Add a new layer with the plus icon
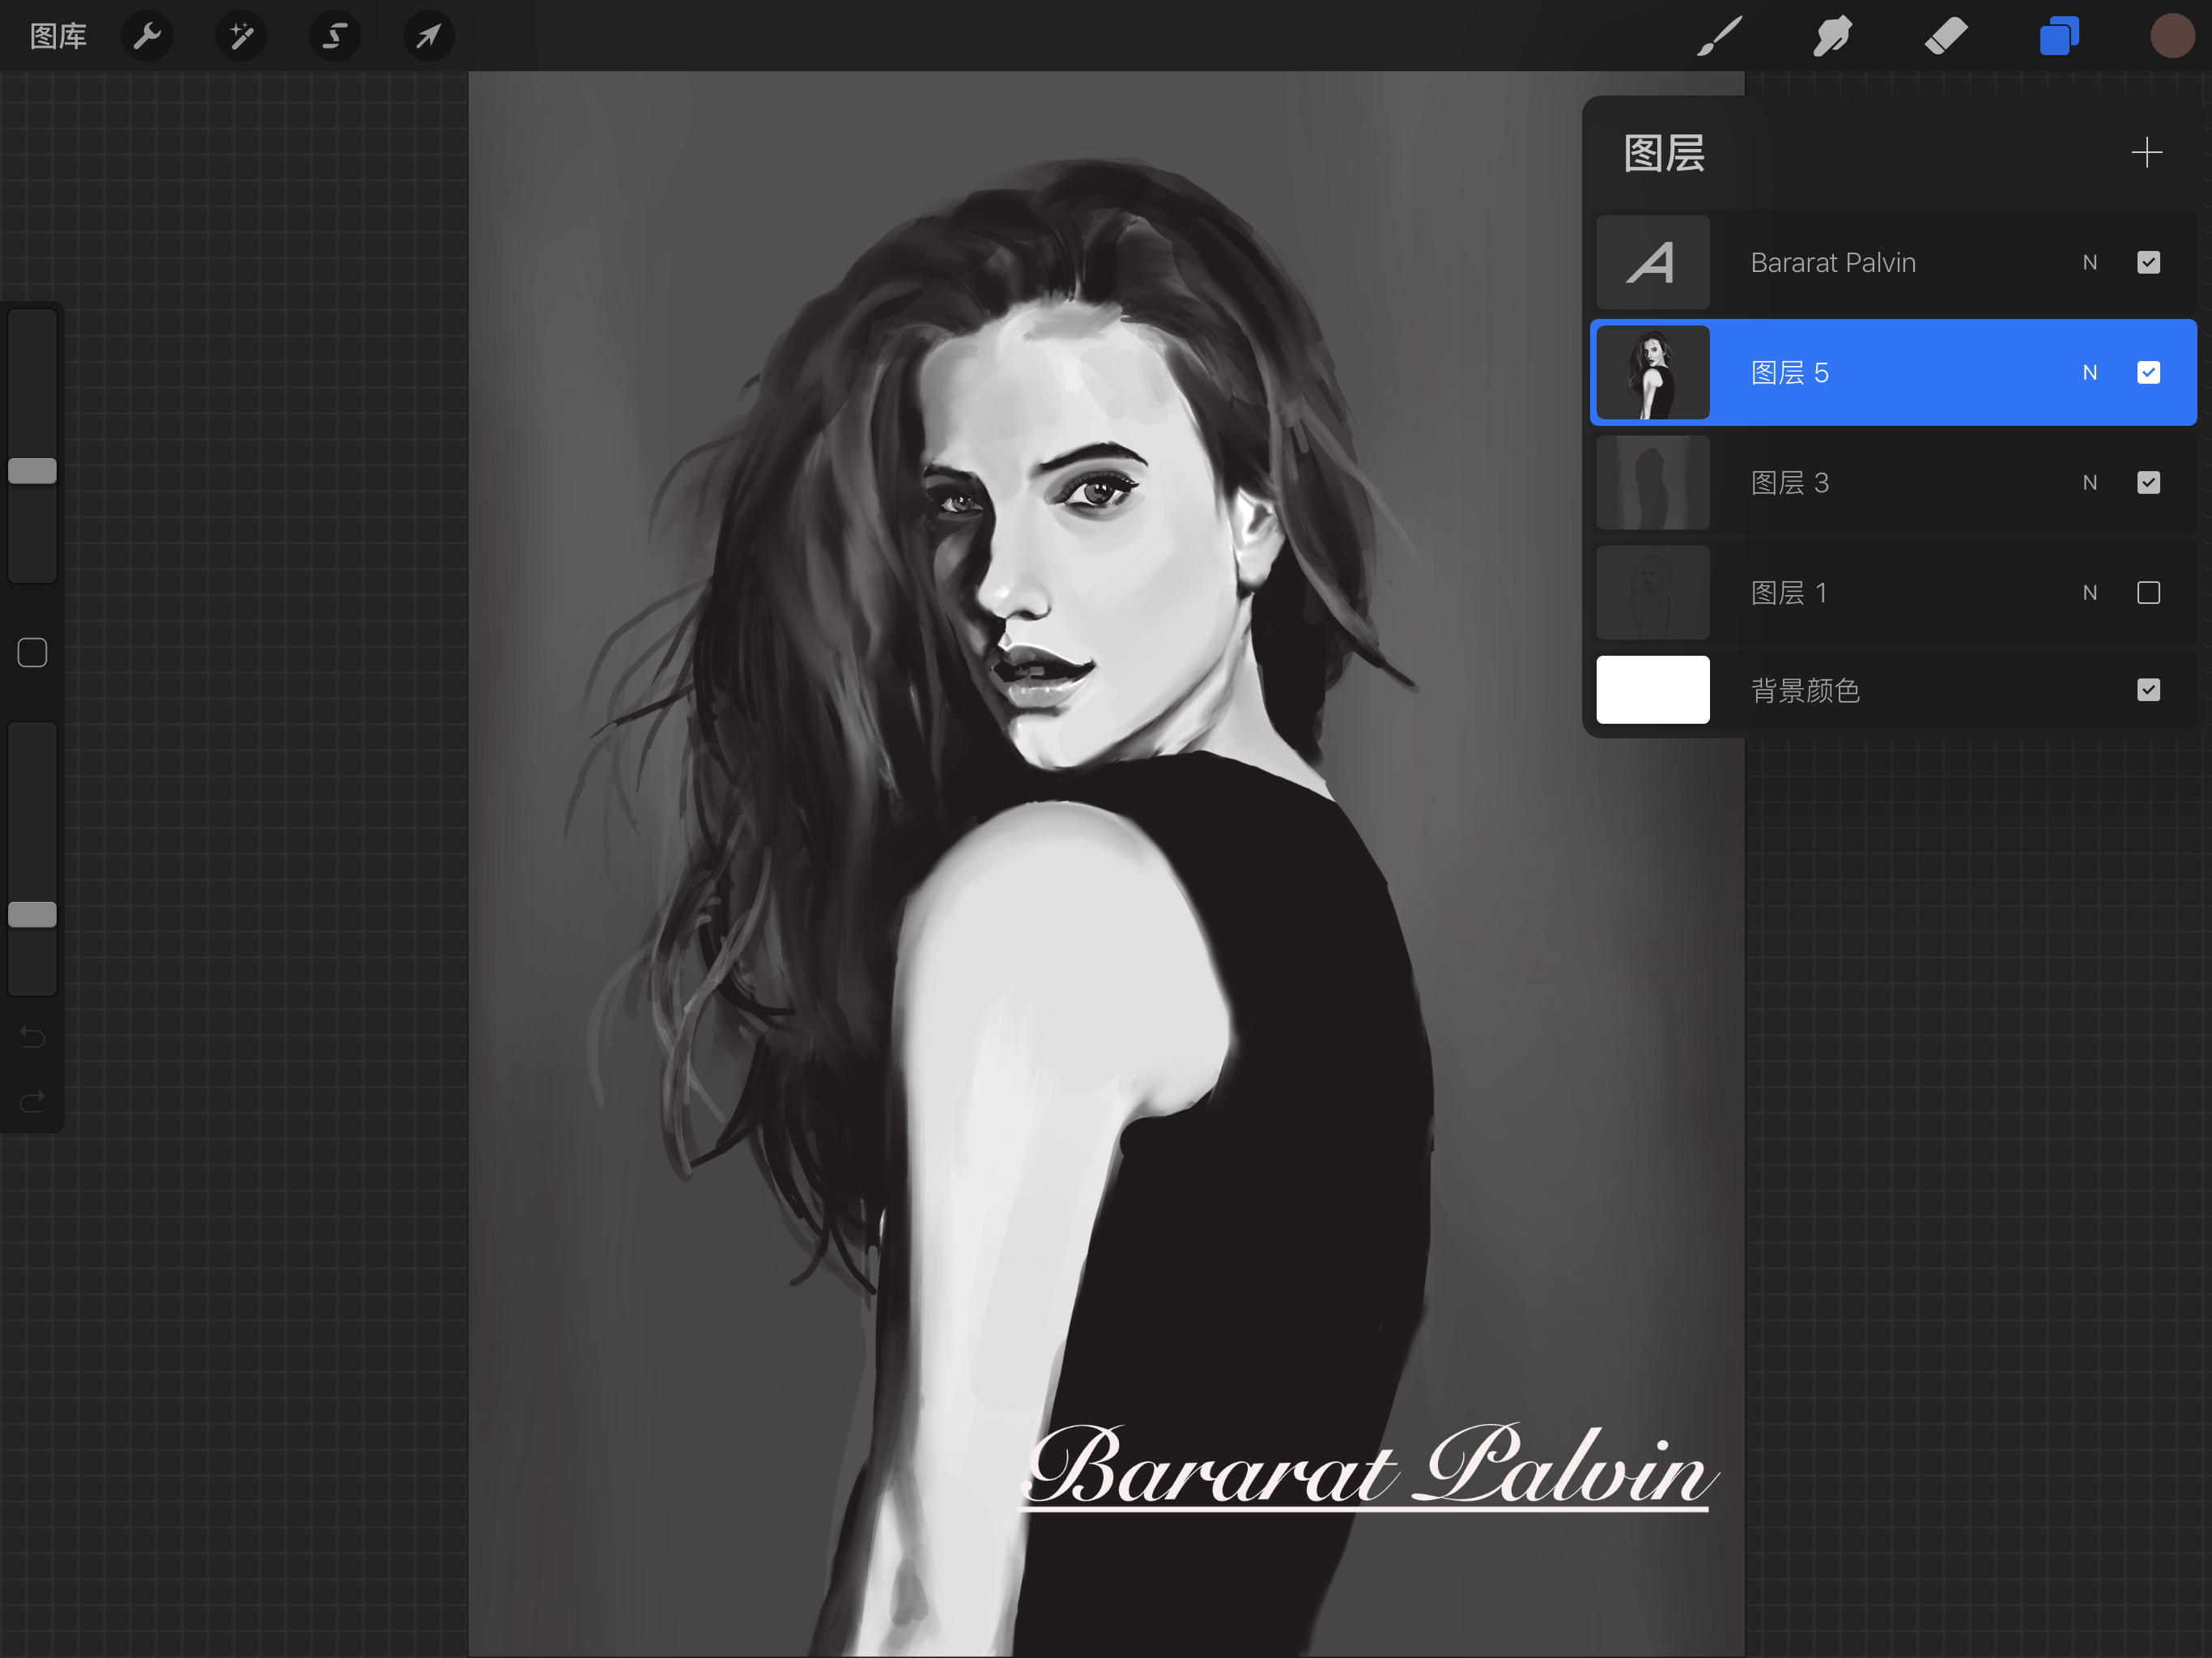 (2147, 153)
